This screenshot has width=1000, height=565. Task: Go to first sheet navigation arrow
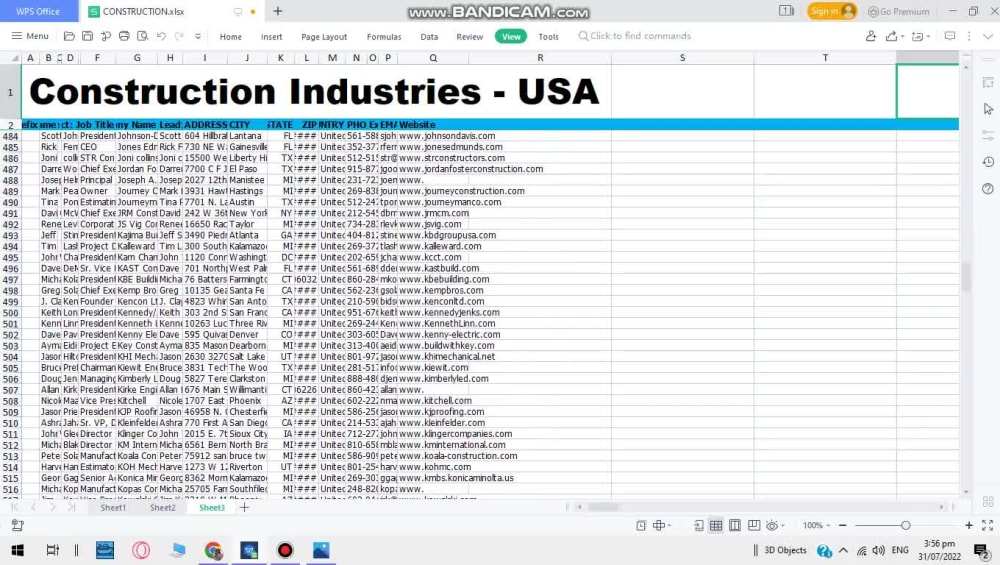(x=14, y=507)
